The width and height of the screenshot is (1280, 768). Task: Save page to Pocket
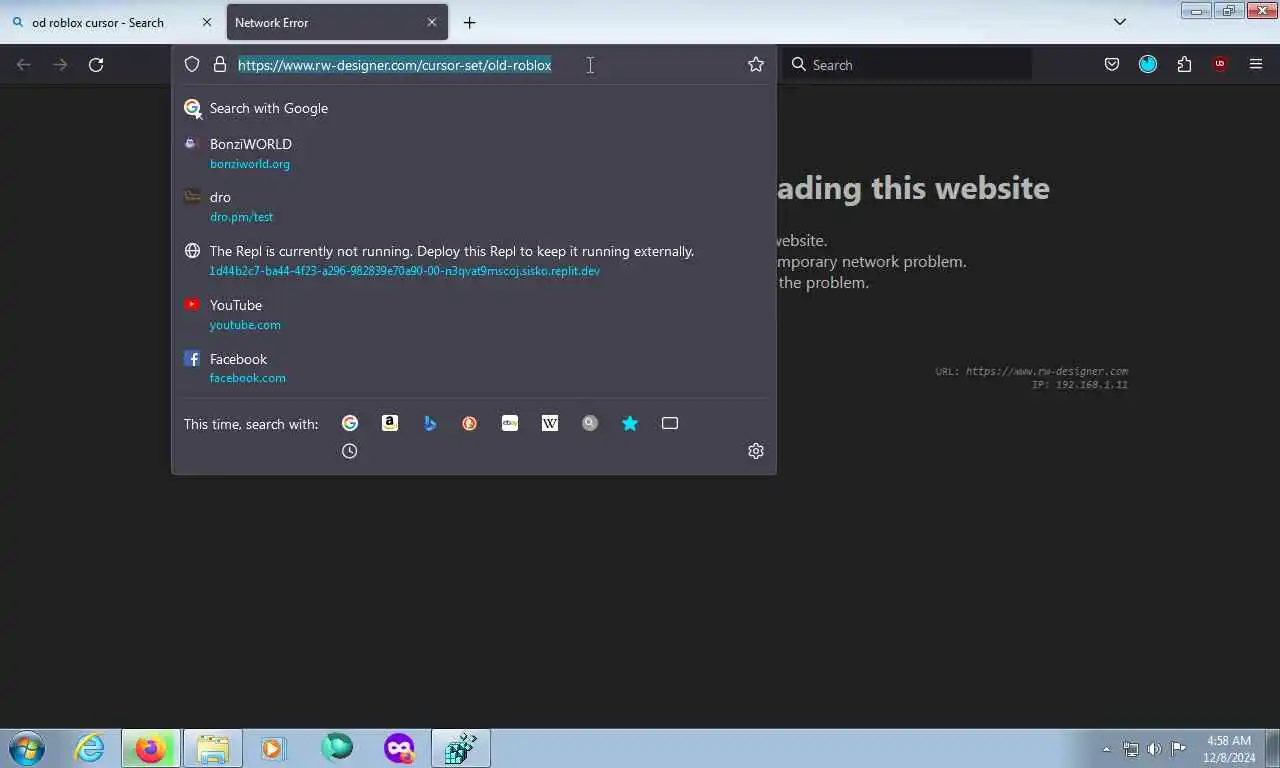click(x=1112, y=65)
